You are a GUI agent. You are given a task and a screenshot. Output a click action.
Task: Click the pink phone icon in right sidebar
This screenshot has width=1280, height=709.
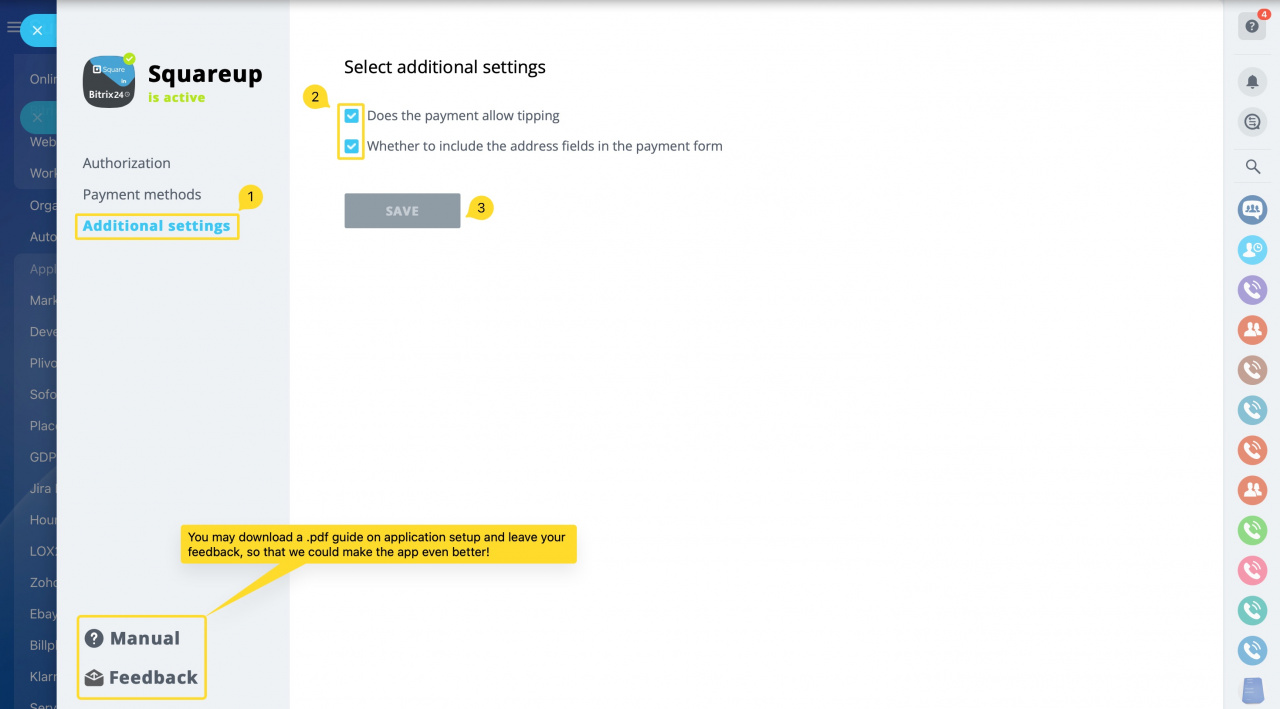click(1251, 570)
